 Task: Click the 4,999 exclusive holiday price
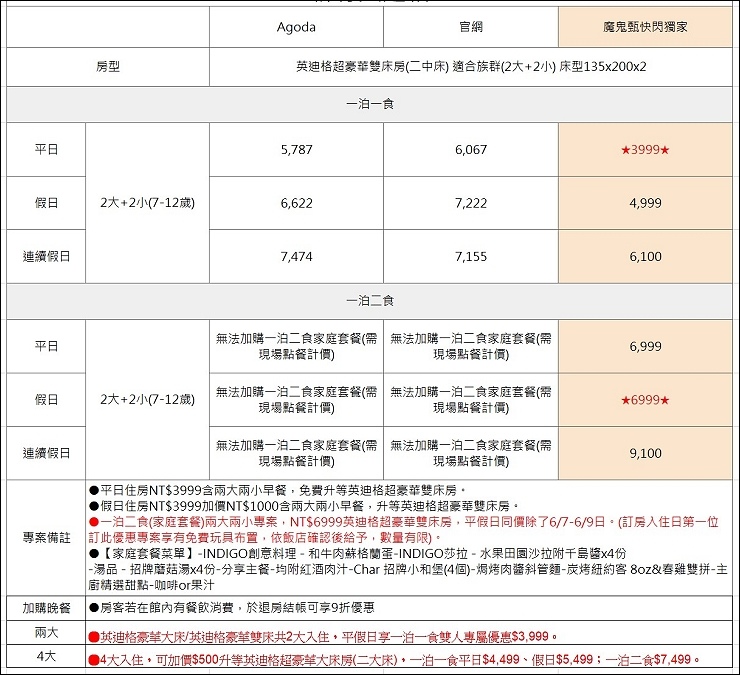pyautogui.click(x=645, y=203)
